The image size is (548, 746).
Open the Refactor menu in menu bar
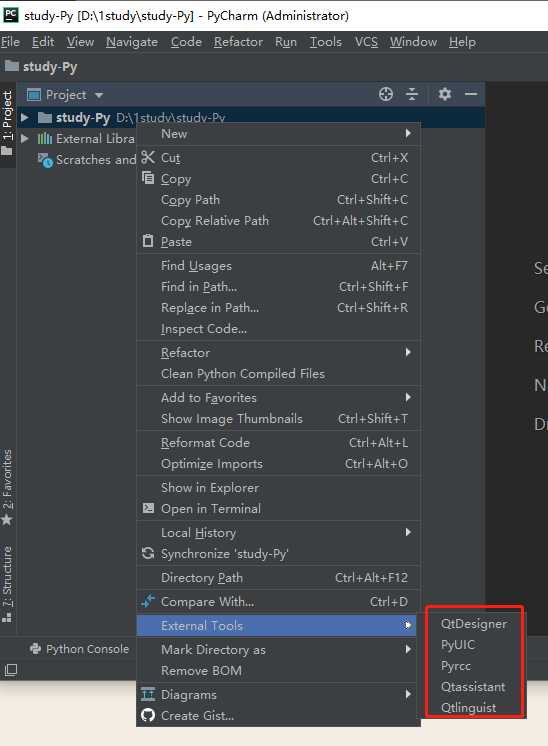238,42
